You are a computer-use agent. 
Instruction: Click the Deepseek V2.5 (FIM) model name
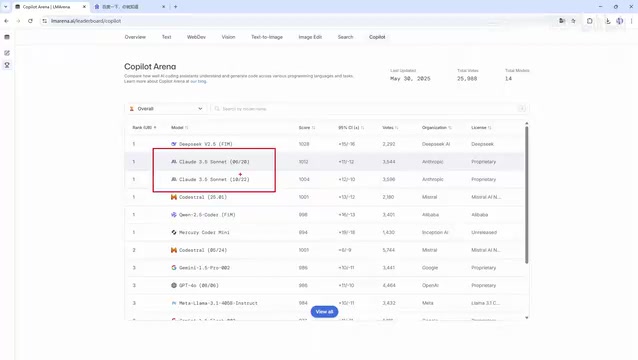(x=206, y=144)
